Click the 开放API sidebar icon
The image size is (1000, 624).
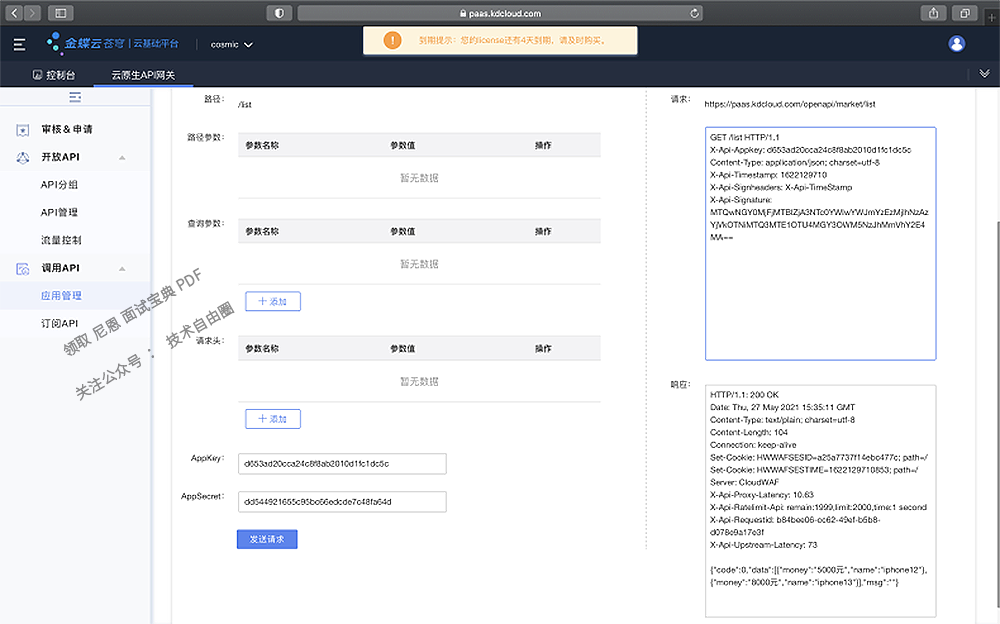tap(23, 158)
